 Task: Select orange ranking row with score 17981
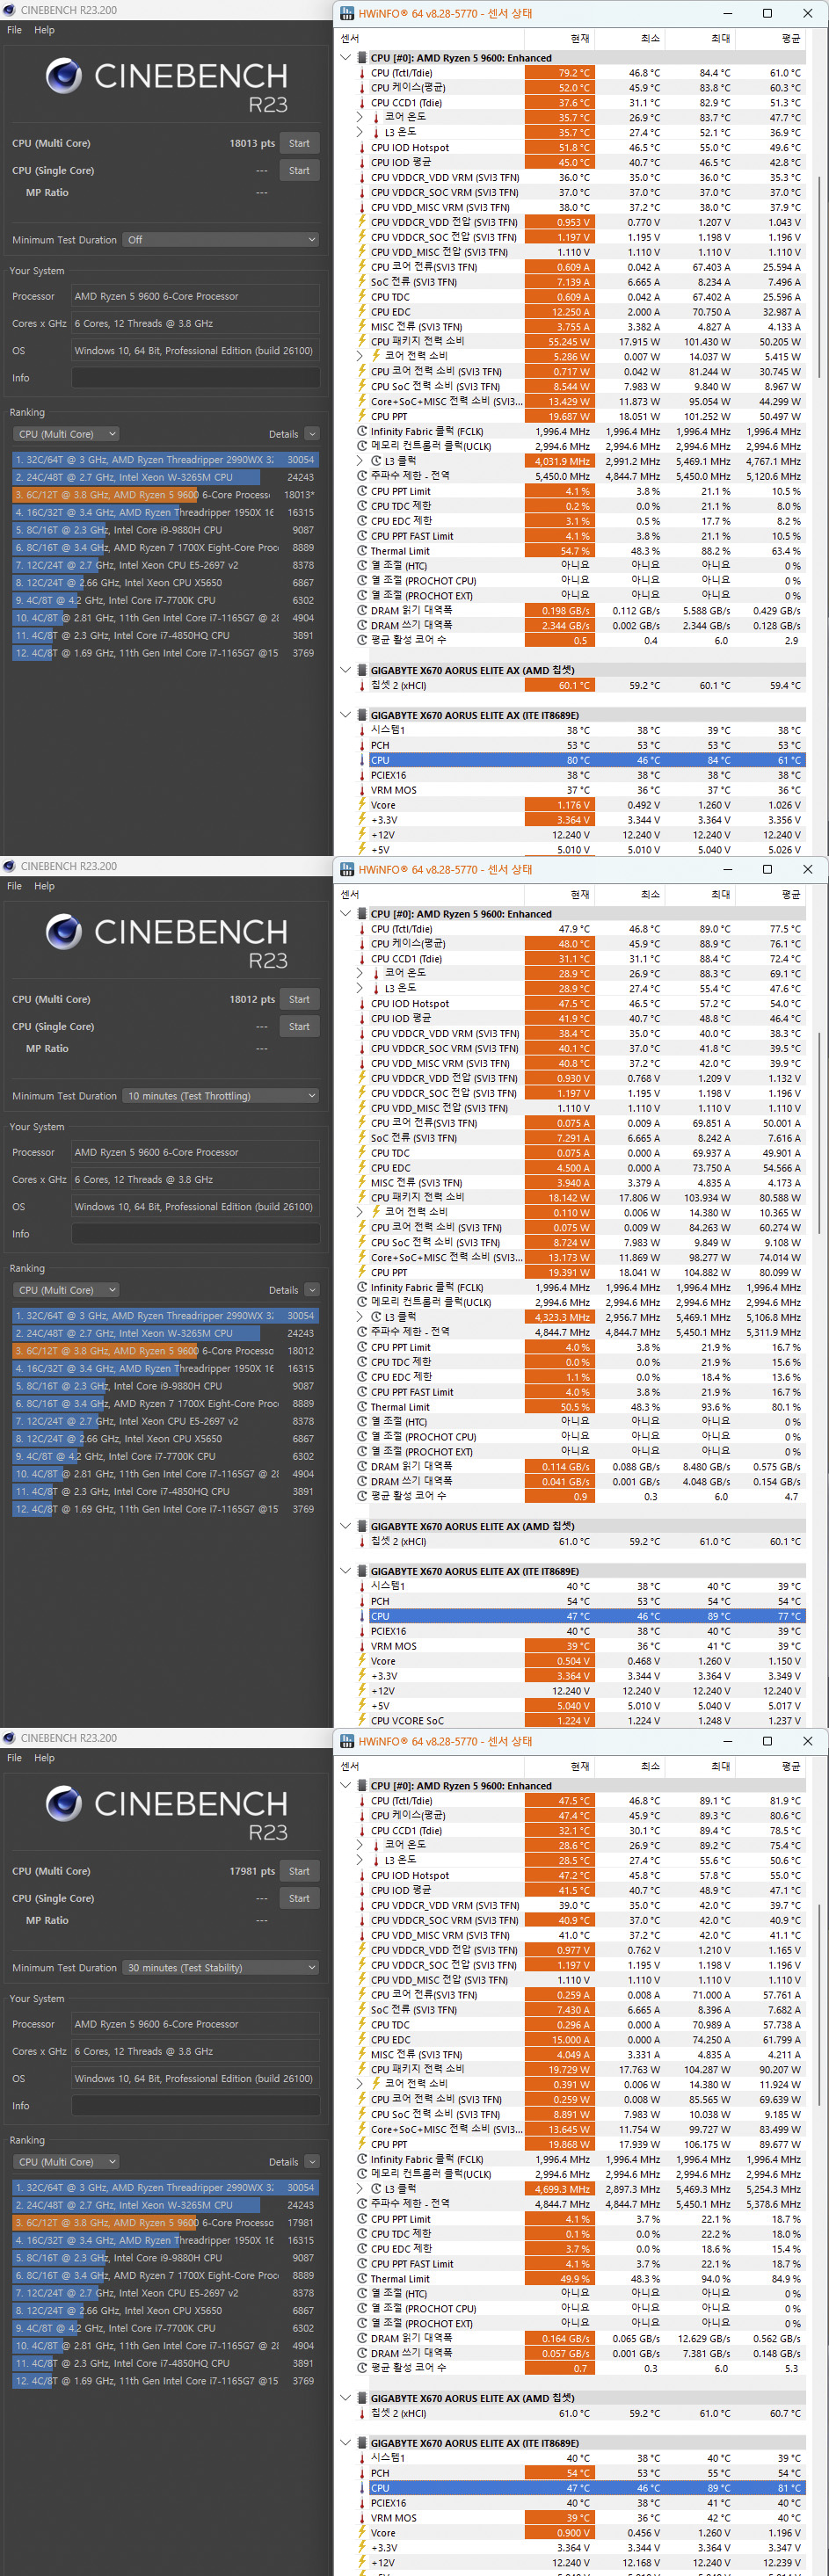coord(165,2223)
